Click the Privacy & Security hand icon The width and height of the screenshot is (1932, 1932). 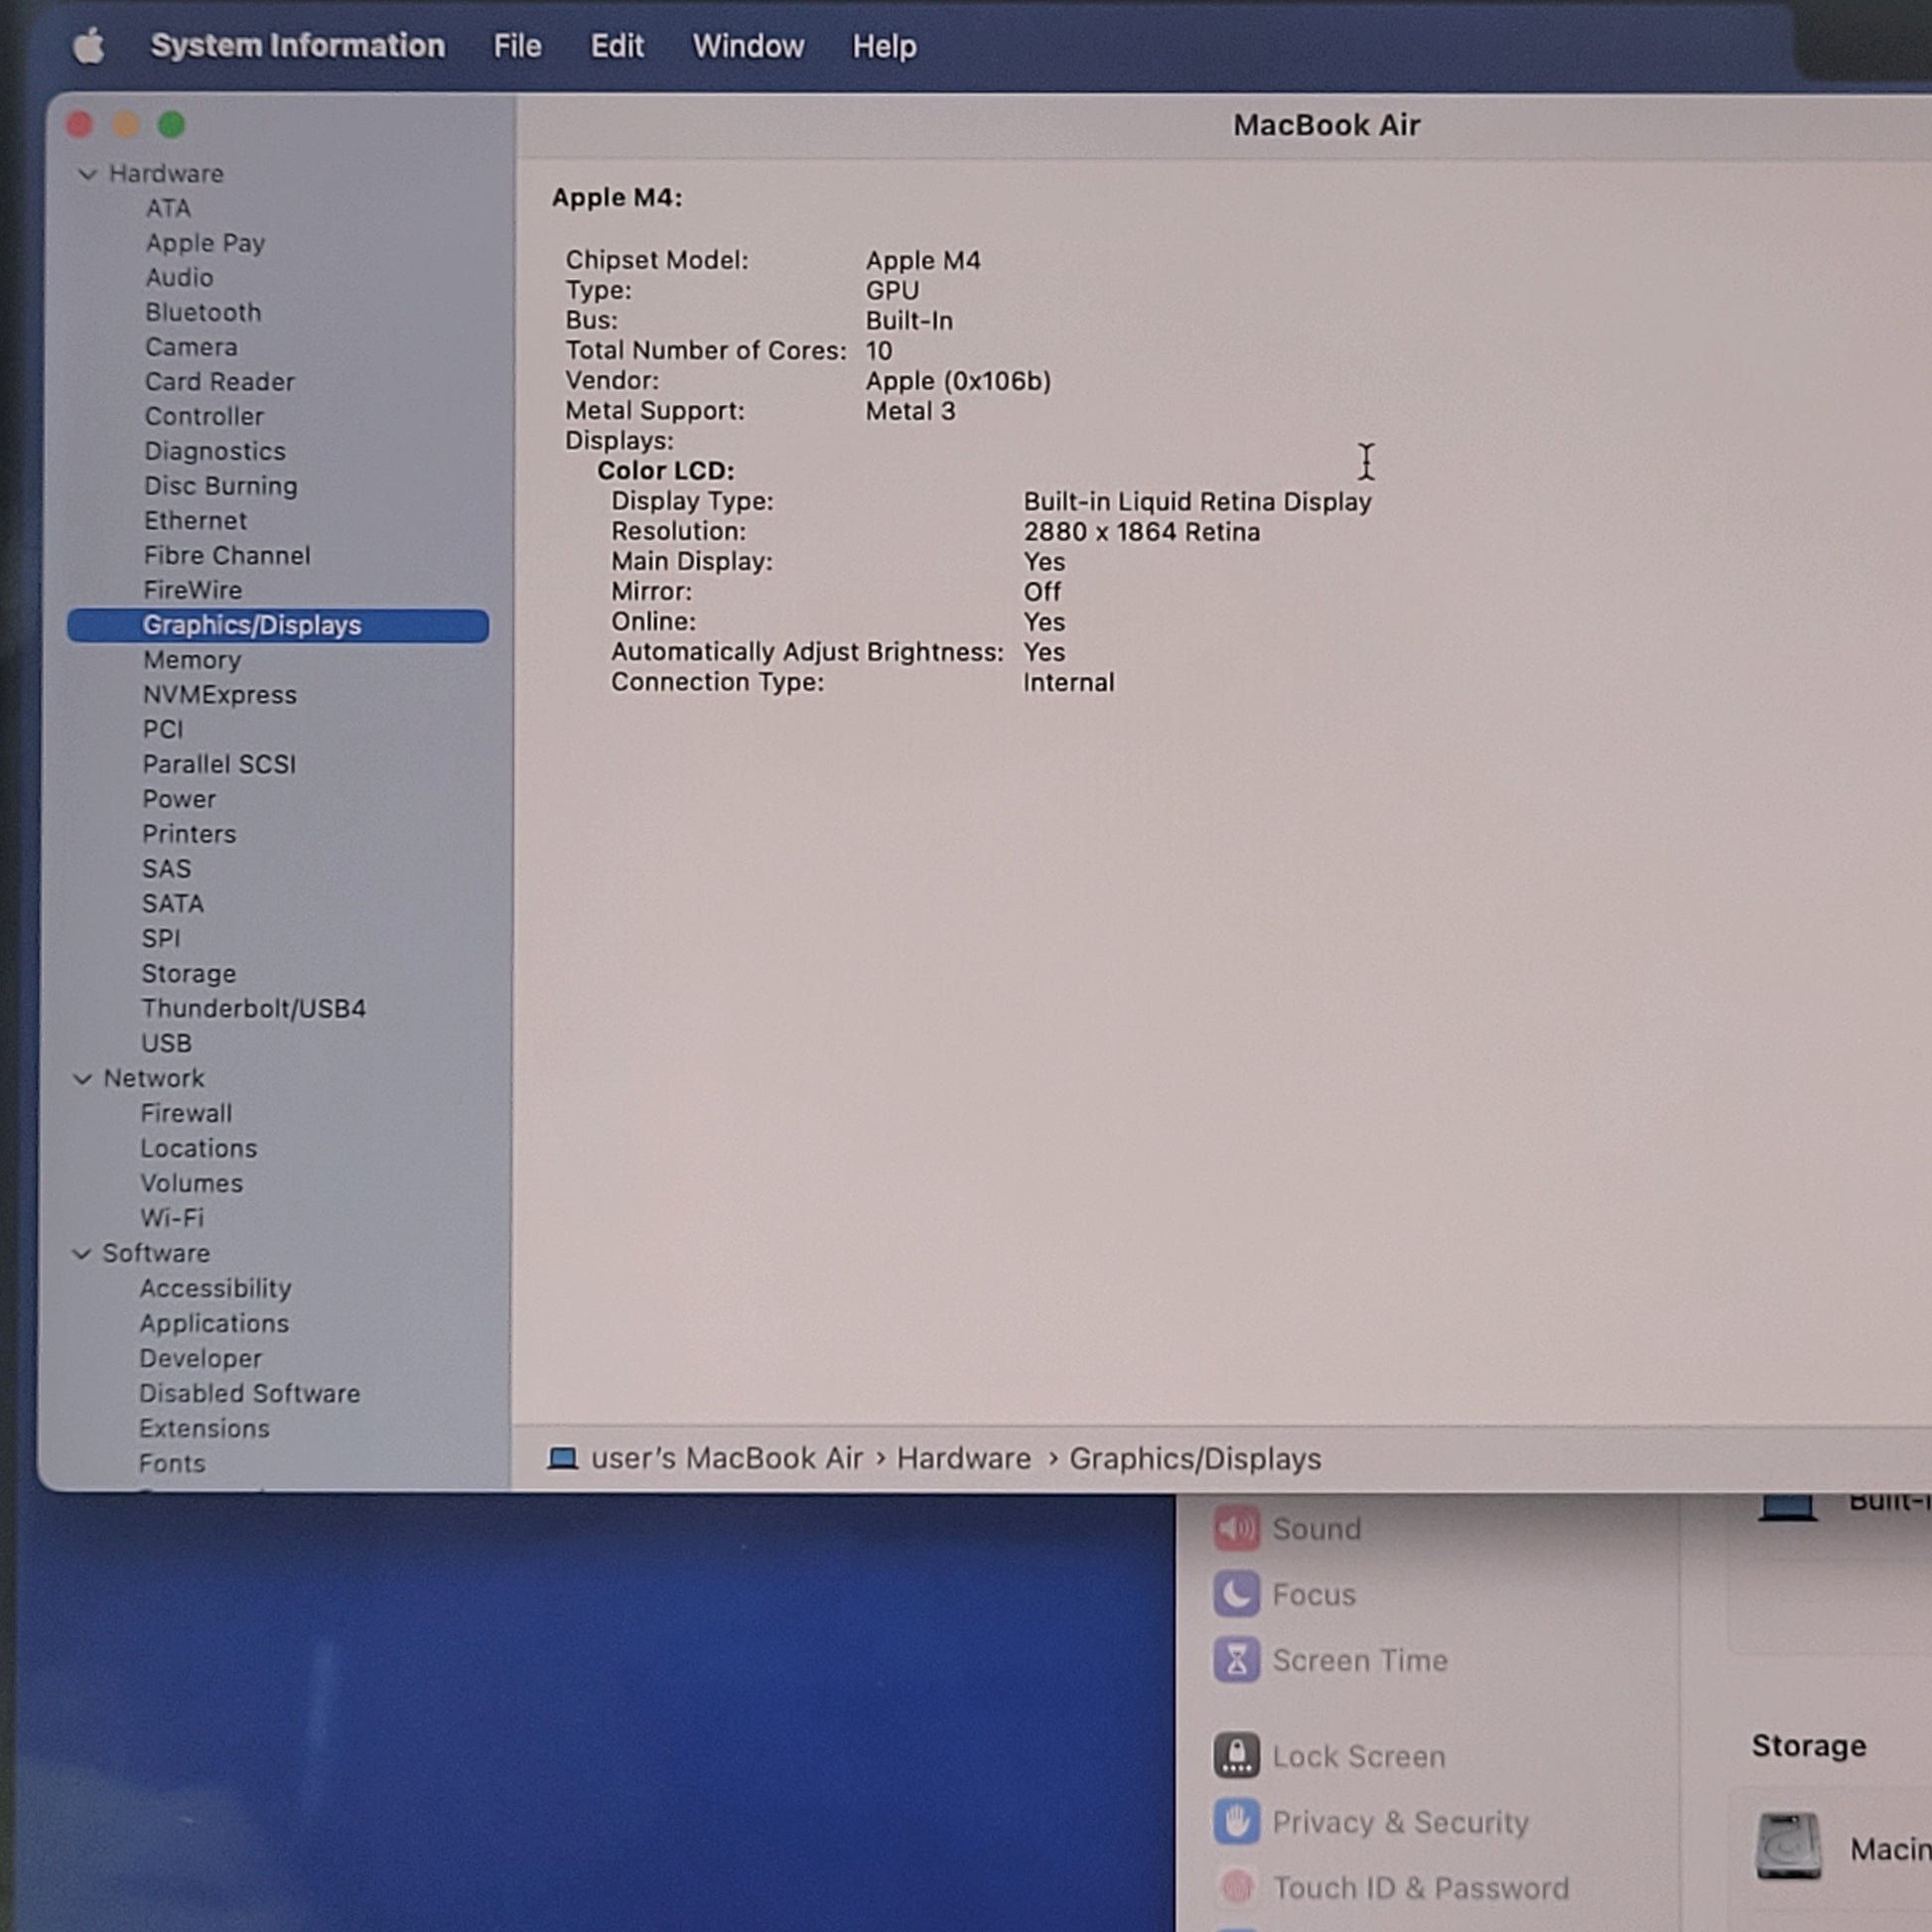tap(1236, 1822)
